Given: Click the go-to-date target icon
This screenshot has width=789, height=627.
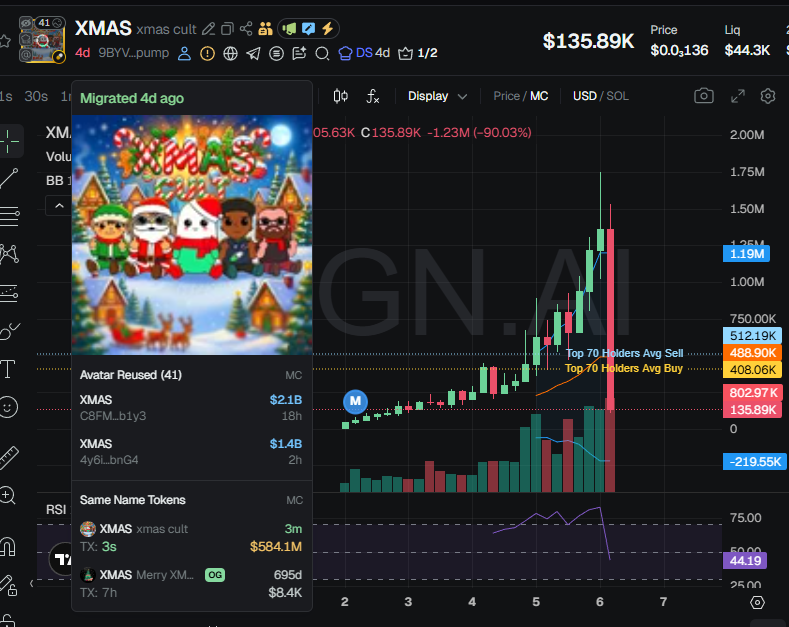Looking at the screenshot, I should 757,602.
